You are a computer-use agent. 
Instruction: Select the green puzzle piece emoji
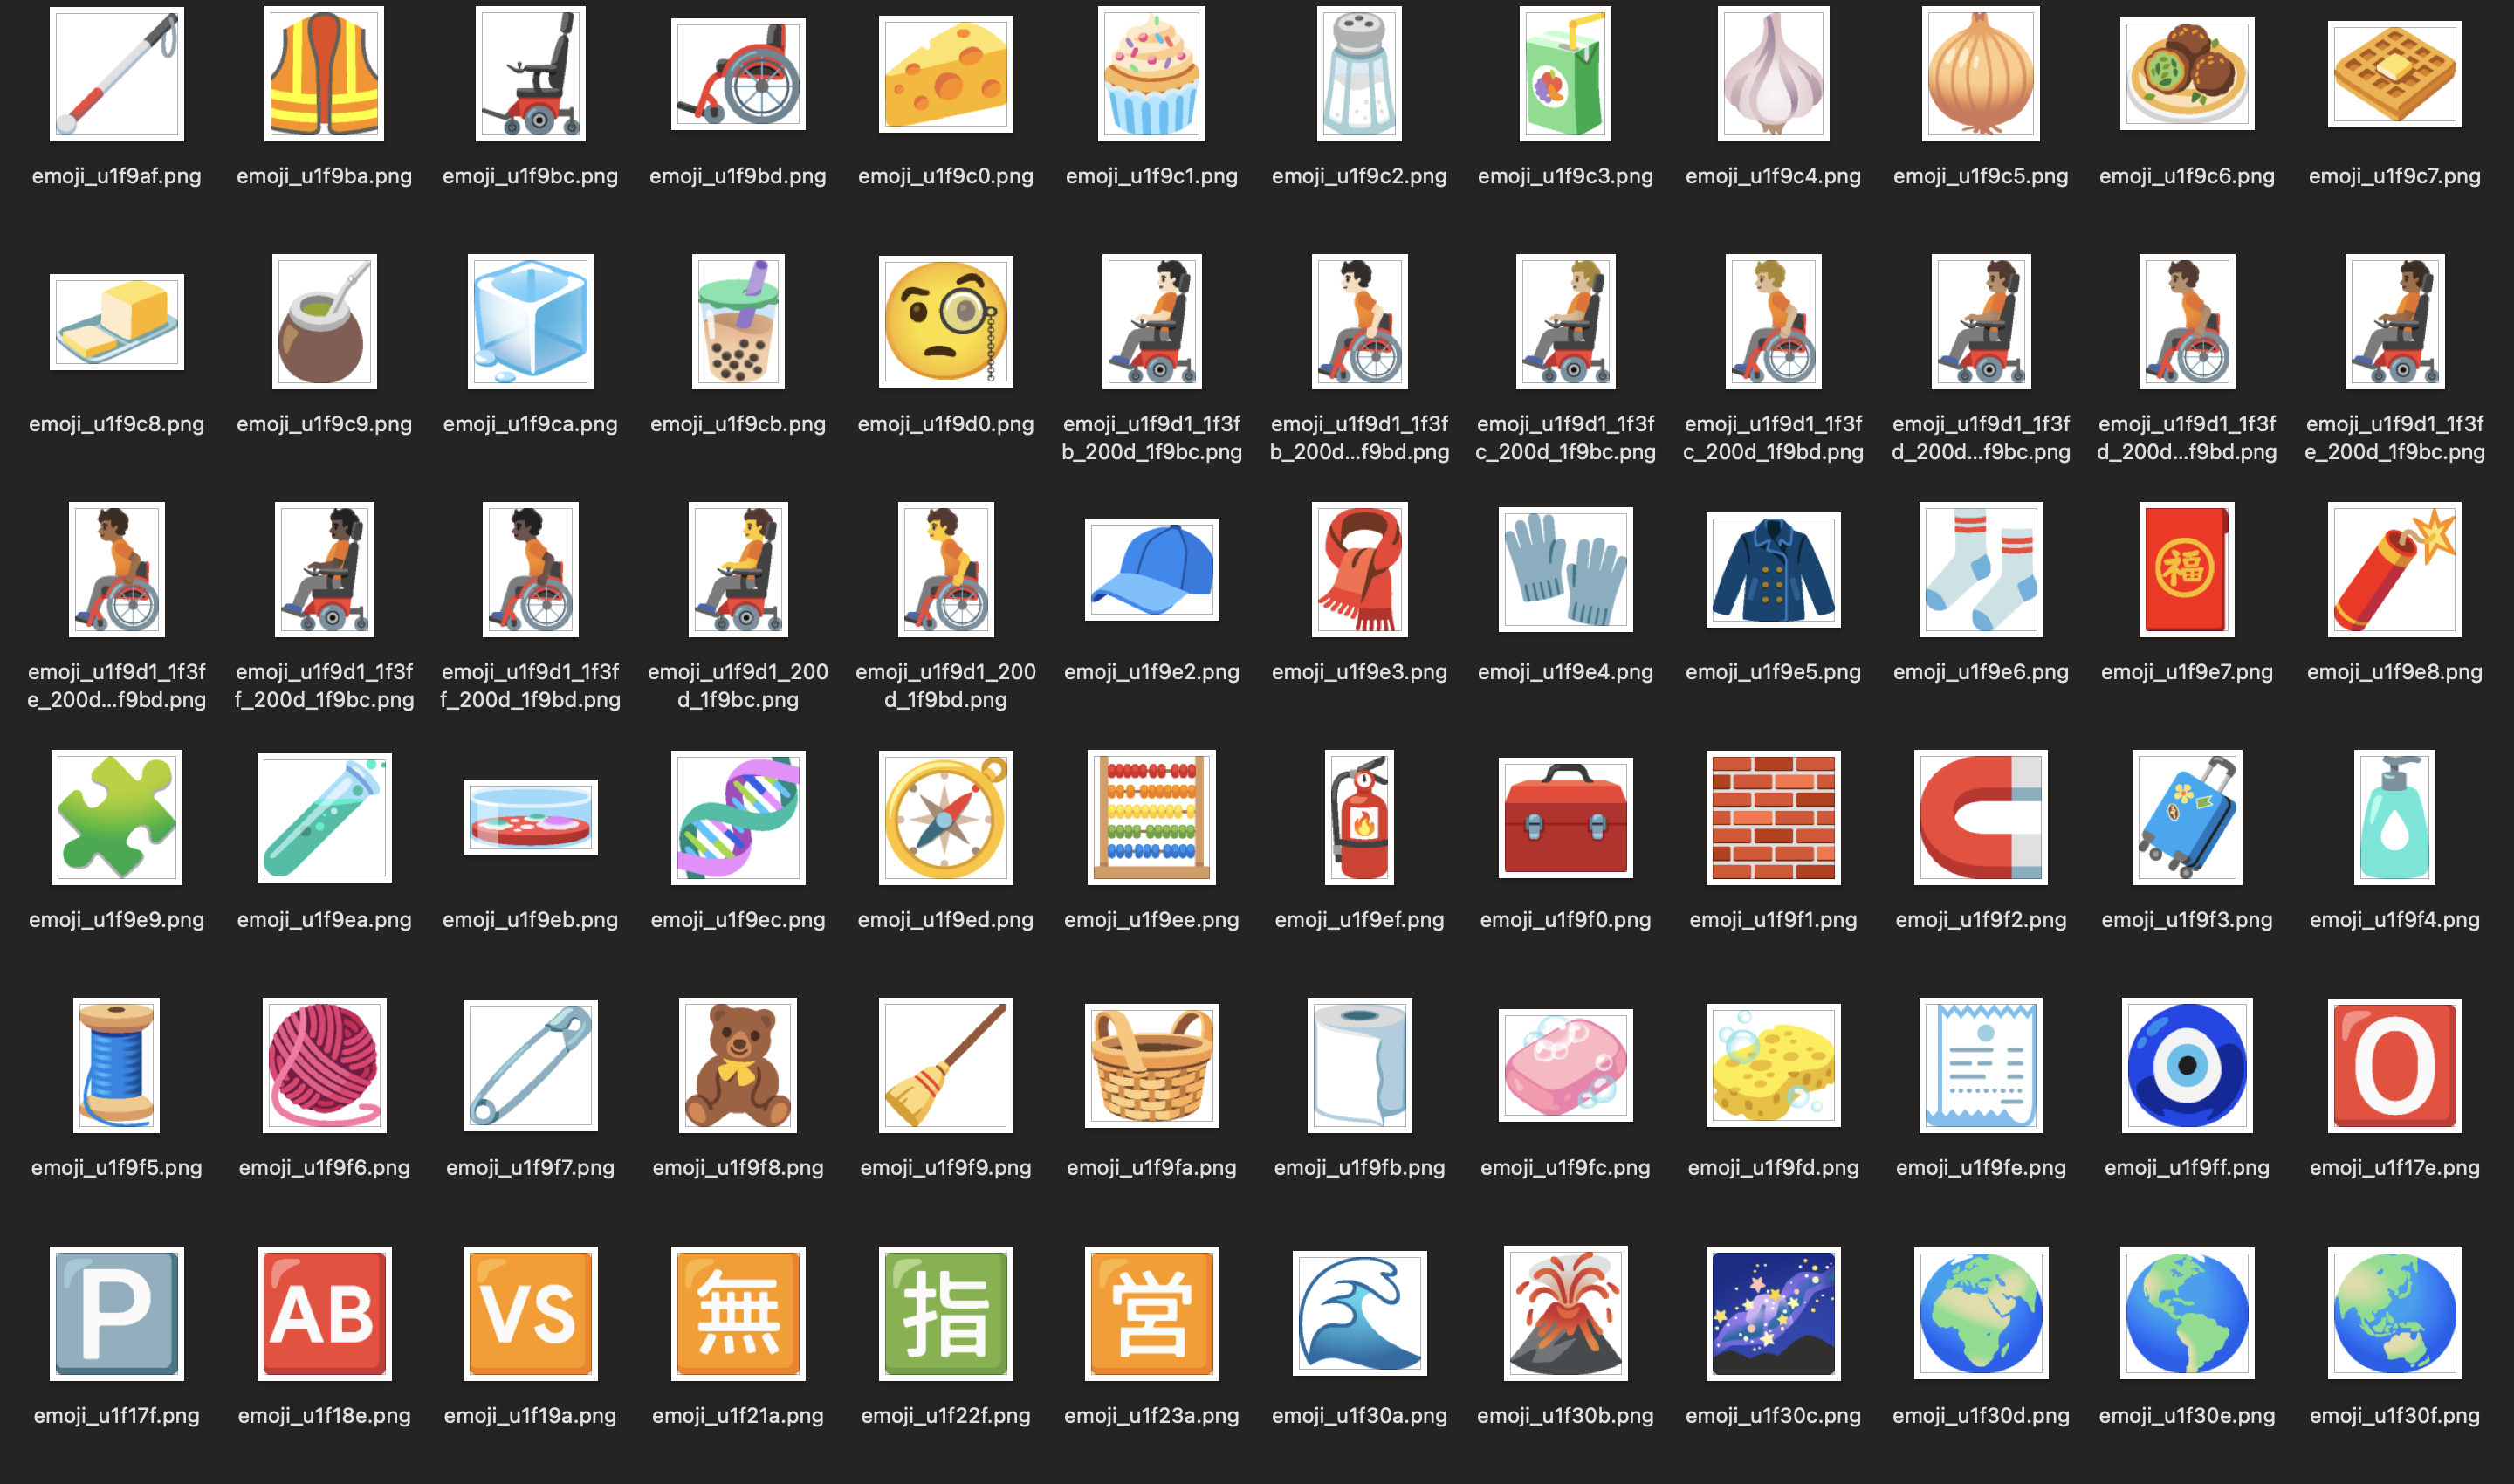pyautogui.click(x=117, y=818)
